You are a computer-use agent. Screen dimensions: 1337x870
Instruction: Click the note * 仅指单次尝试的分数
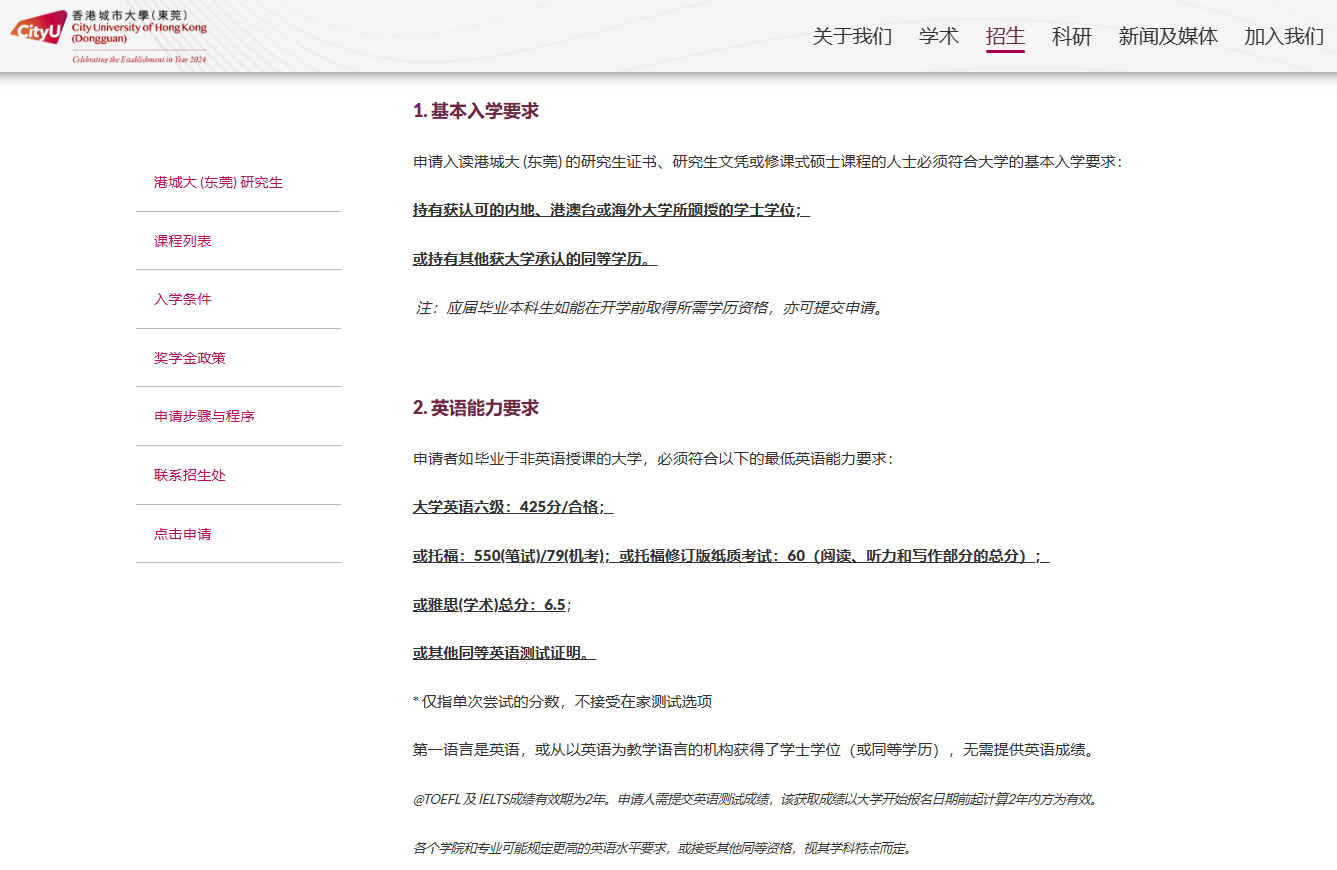coord(562,701)
